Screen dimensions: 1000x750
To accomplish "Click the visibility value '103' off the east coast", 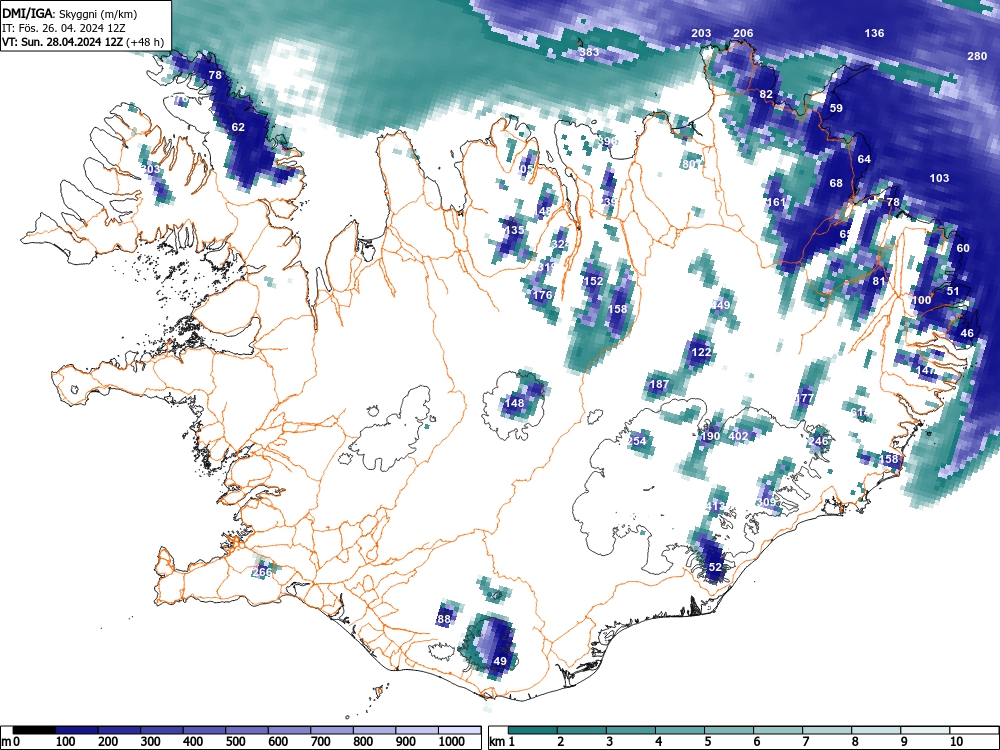I will pyautogui.click(x=939, y=179).
